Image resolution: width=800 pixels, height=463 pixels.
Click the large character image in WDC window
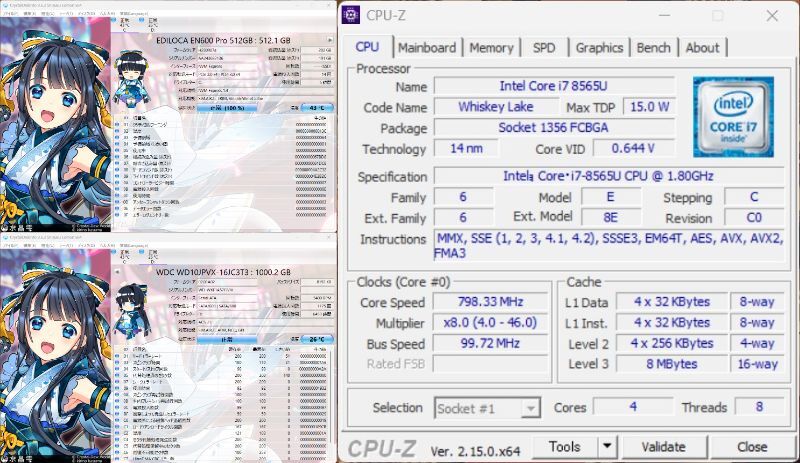[55, 355]
